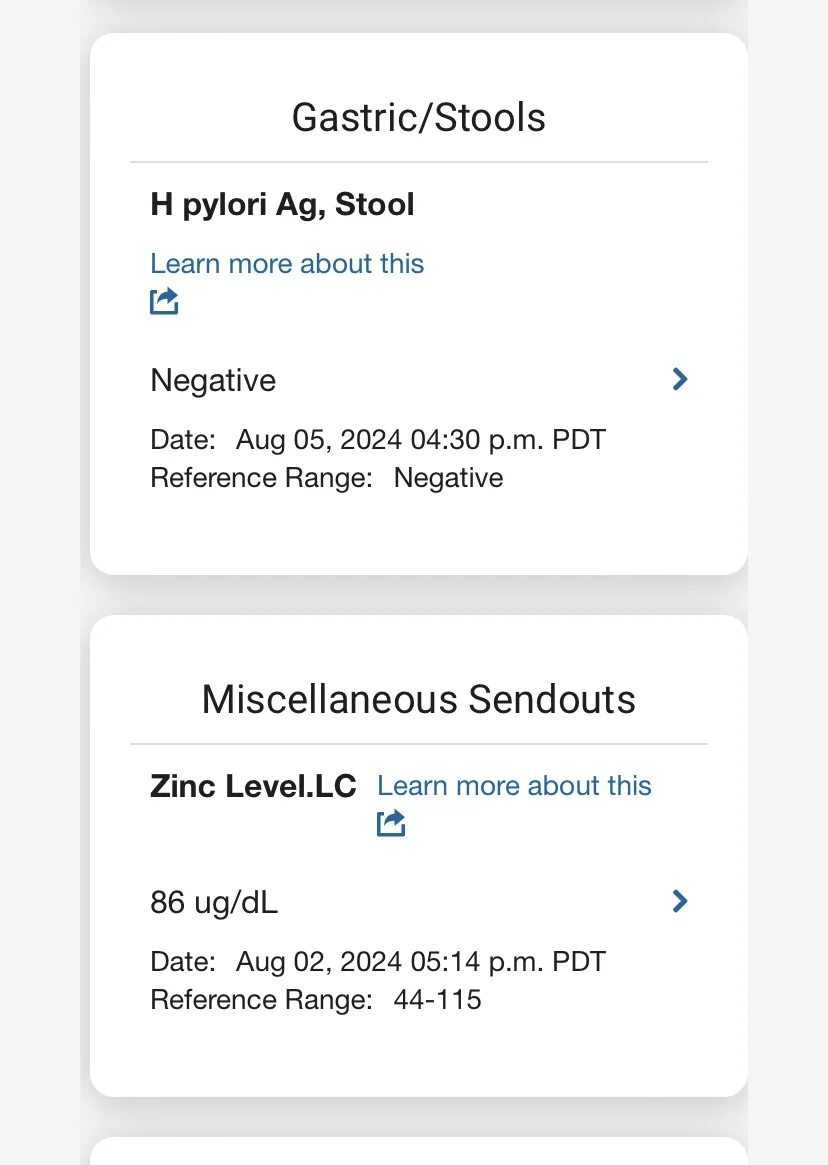
Task: Expand the Negative result details chevron
Action: coord(679,379)
